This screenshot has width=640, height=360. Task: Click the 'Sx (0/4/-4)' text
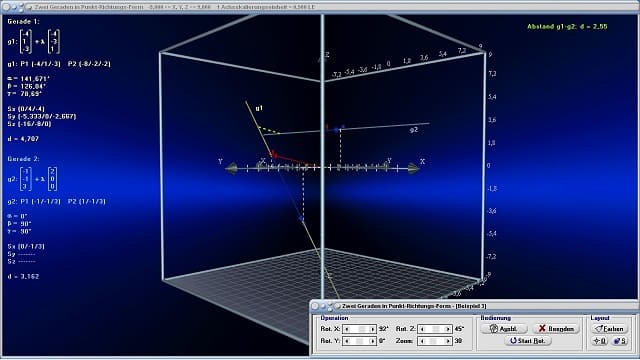tap(26, 109)
